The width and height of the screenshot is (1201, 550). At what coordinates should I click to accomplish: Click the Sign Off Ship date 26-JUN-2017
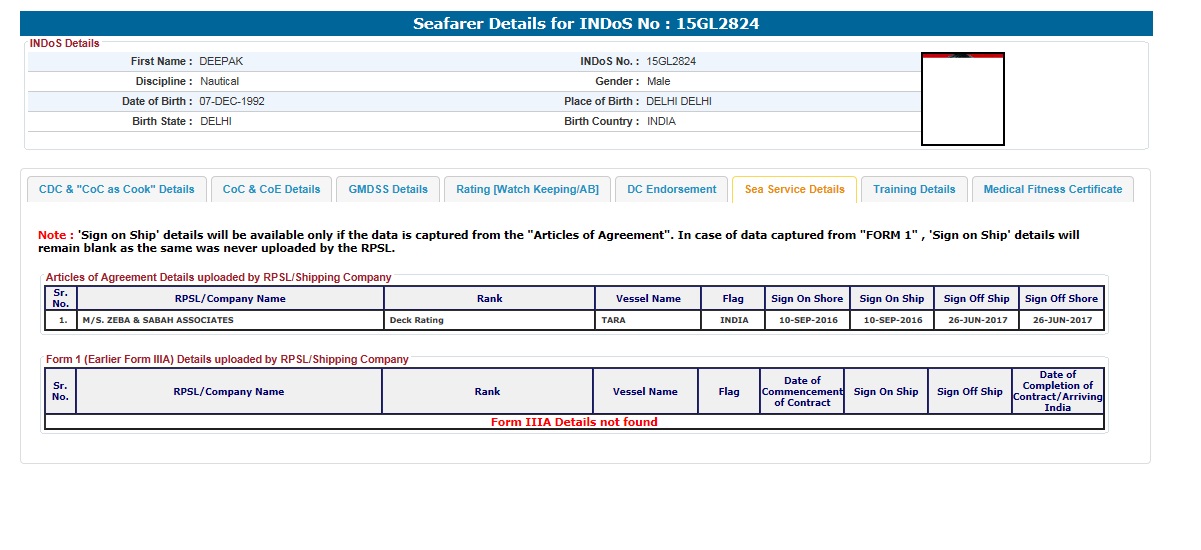[x=977, y=320]
